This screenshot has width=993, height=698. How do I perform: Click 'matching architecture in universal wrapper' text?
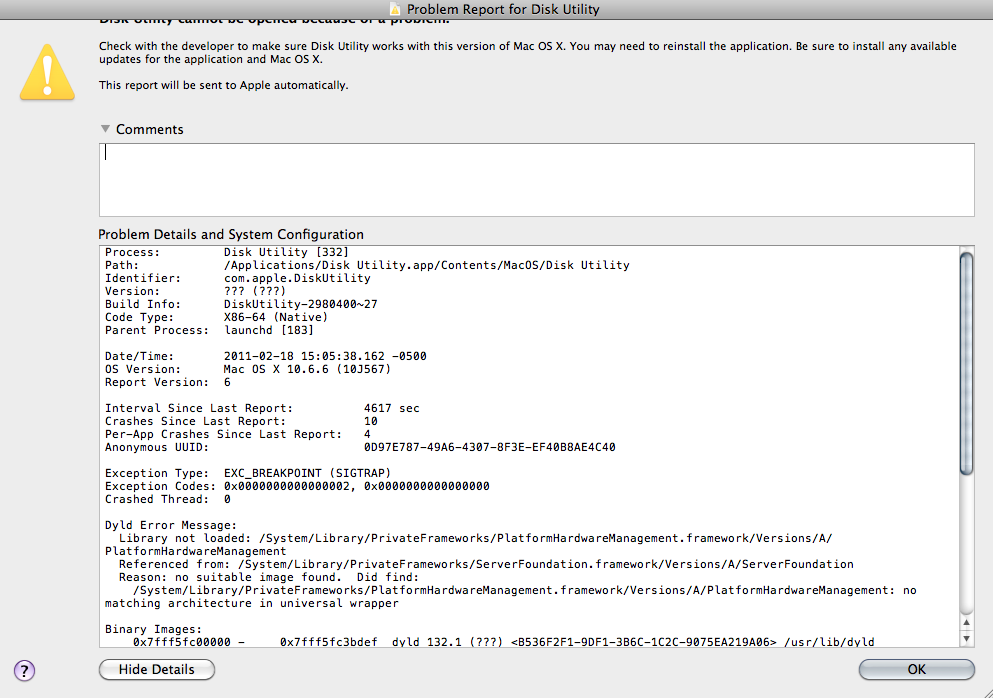252,603
